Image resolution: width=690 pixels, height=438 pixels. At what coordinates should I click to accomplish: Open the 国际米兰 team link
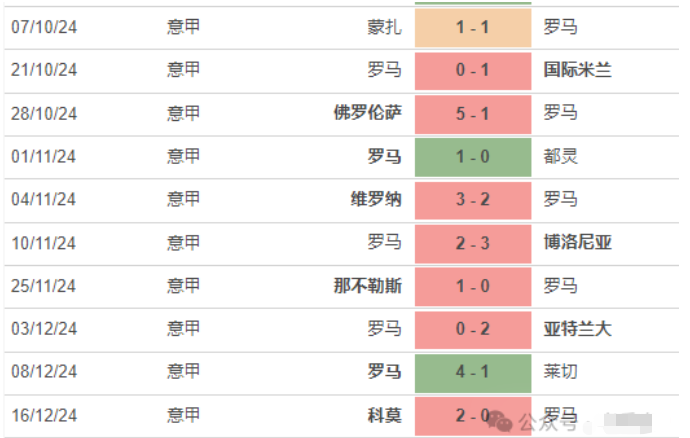click(x=577, y=70)
